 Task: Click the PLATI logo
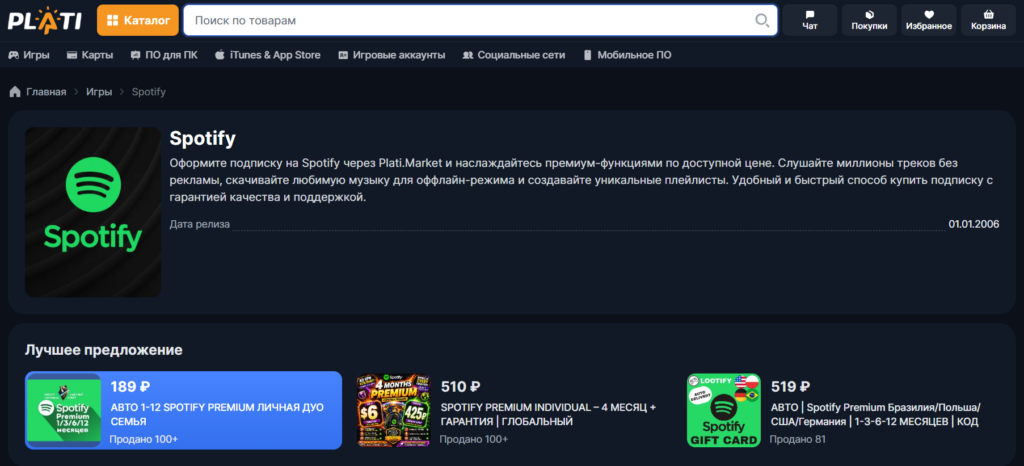coord(44,20)
